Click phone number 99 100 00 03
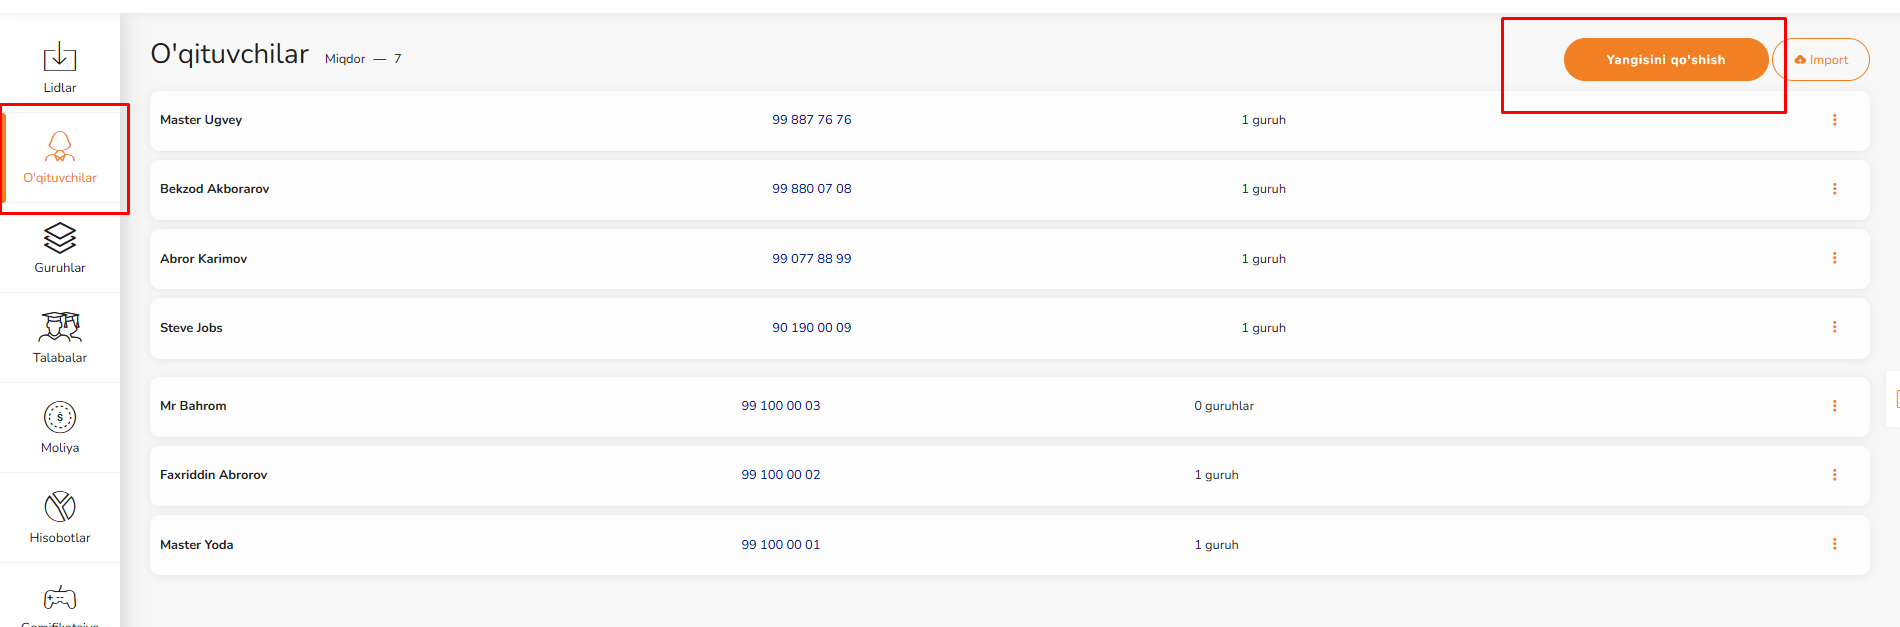This screenshot has width=1900, height=627. (x=780, y=406)
